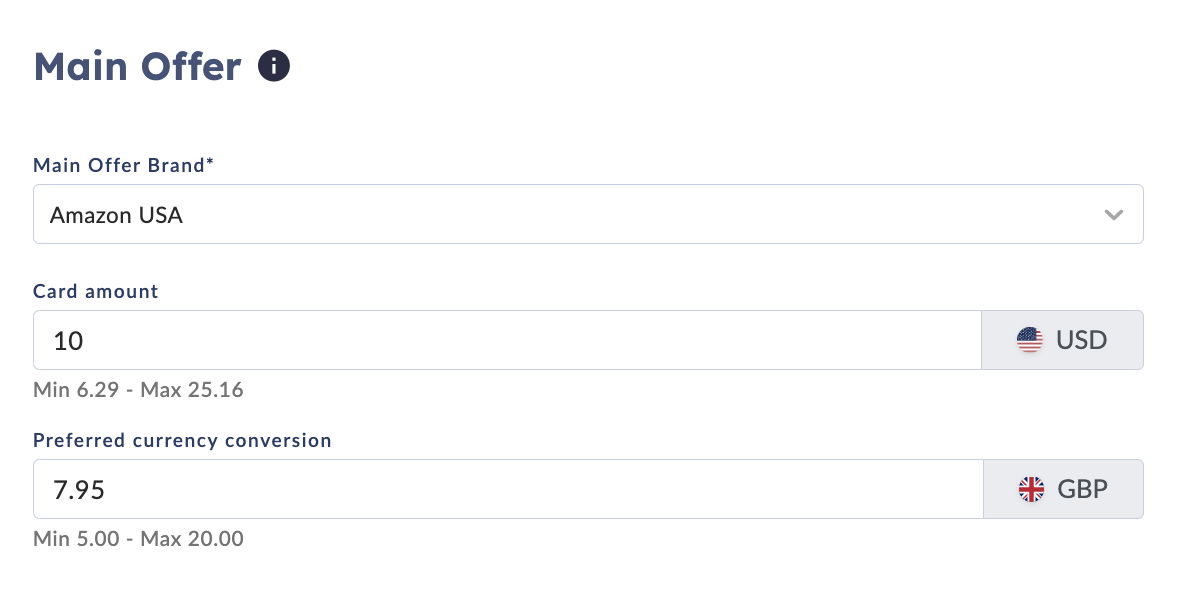Click the Min 5.00 - Max 20.00 hint
Image resolution: width=1202 pixels, height=608 pixels.
tap(138, 539)
